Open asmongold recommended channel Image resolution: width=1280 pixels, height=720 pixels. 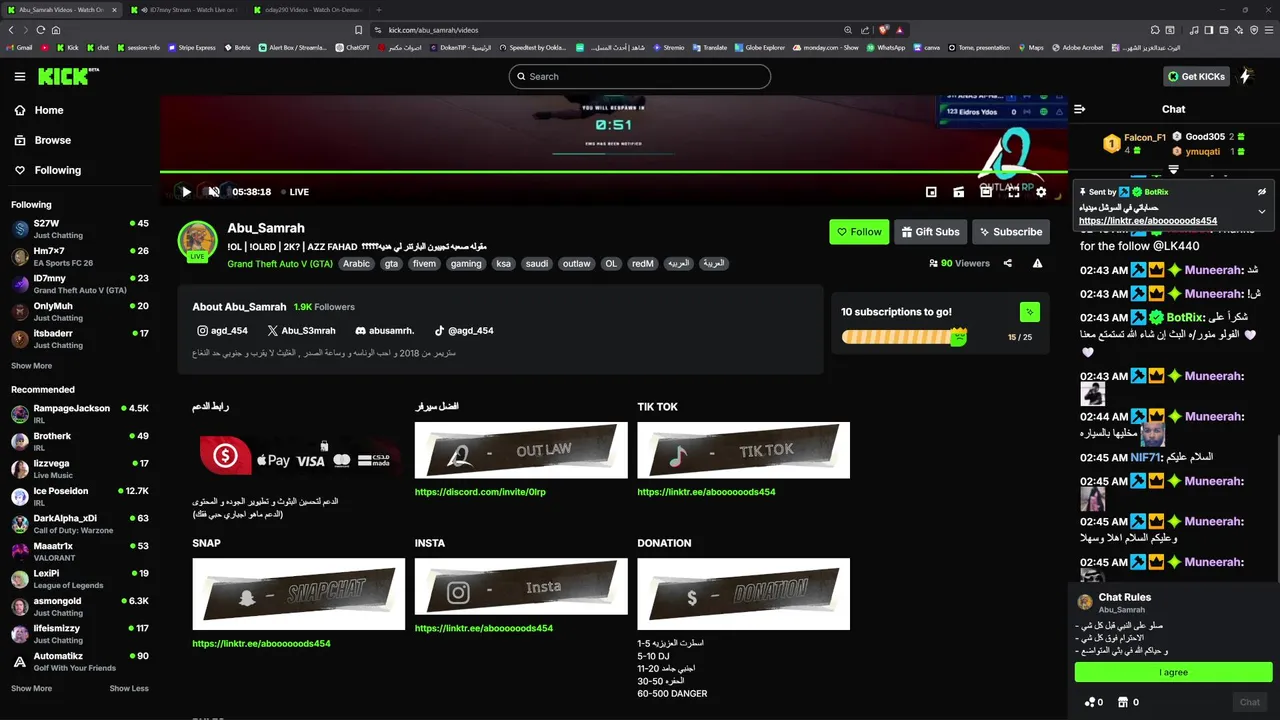pos(80,606)
